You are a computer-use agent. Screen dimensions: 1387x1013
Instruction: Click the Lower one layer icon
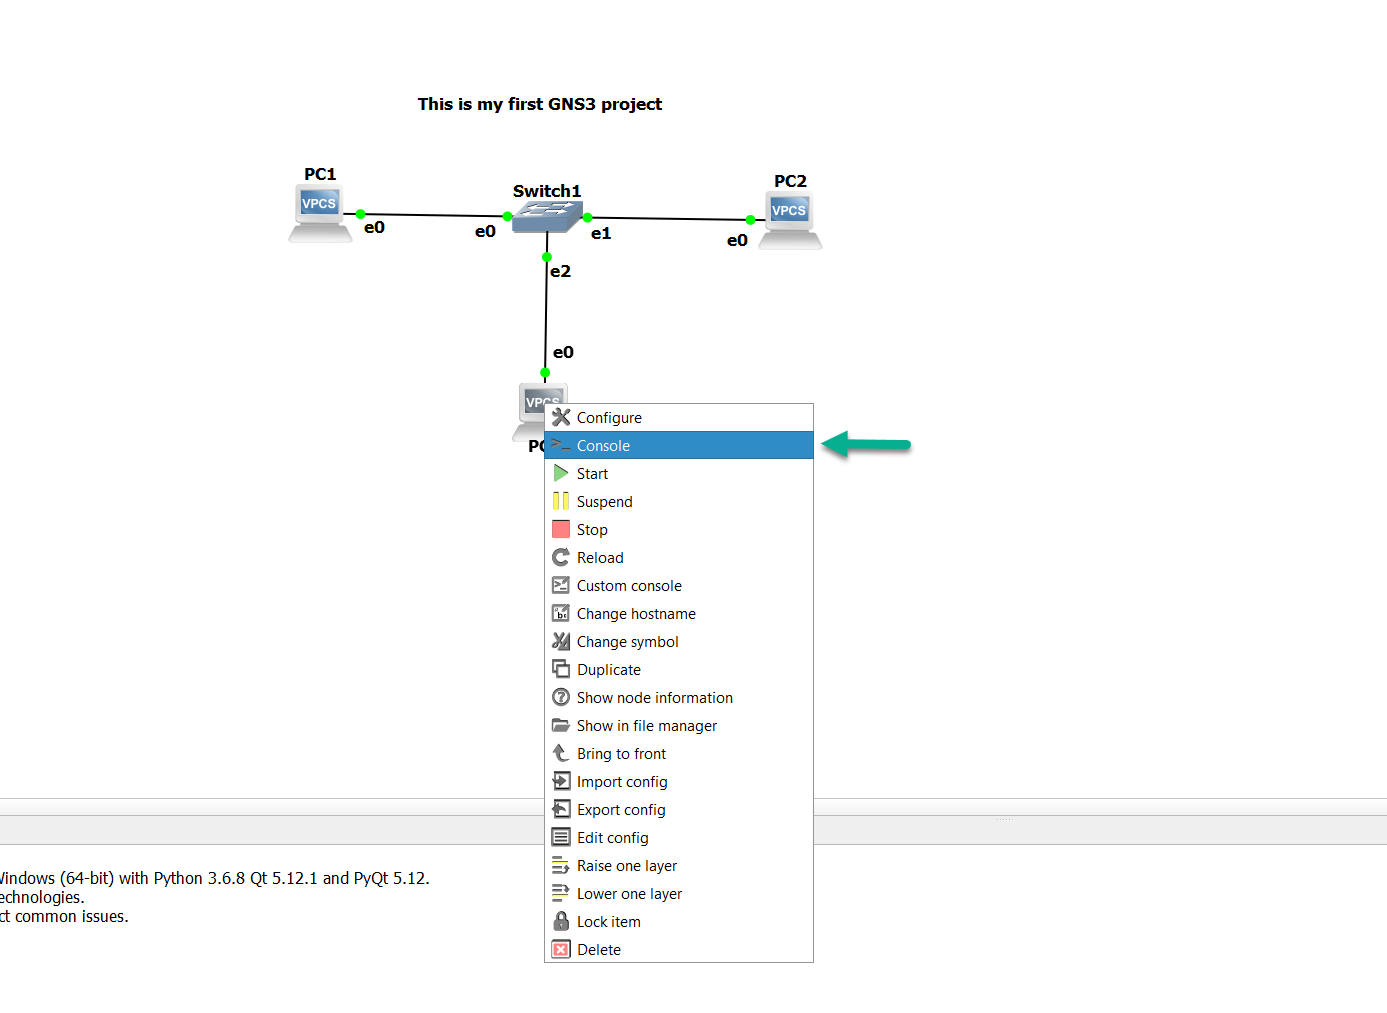coord(561,893)
